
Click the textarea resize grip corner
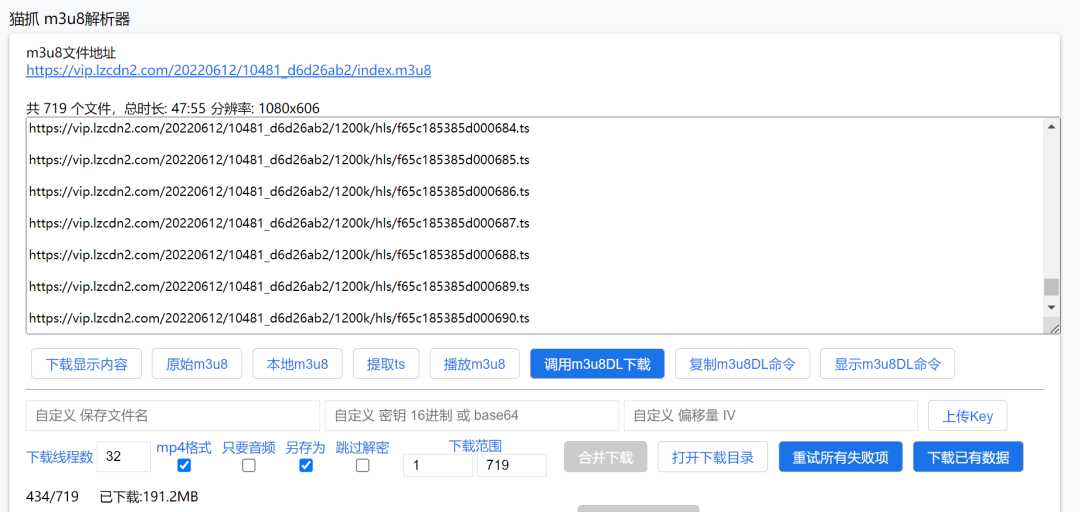click(1055, 329)
